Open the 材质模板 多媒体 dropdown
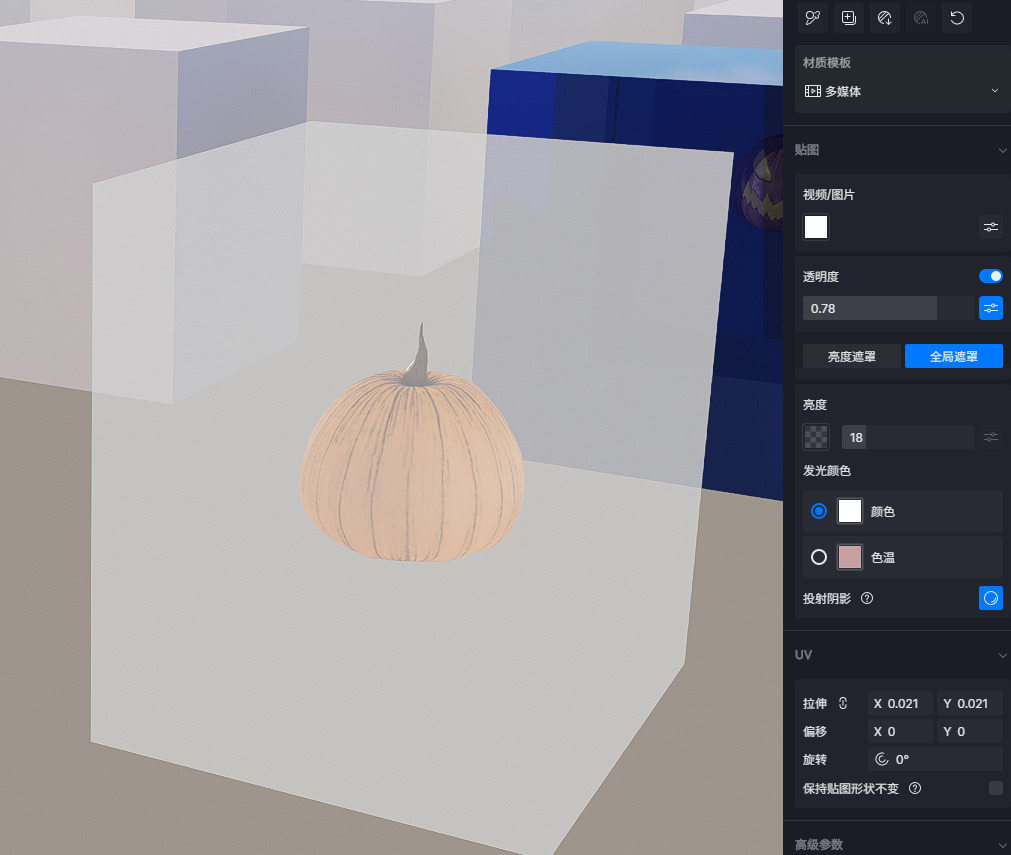This screenshot has width=1011, height=855. [x=901, y=91]
